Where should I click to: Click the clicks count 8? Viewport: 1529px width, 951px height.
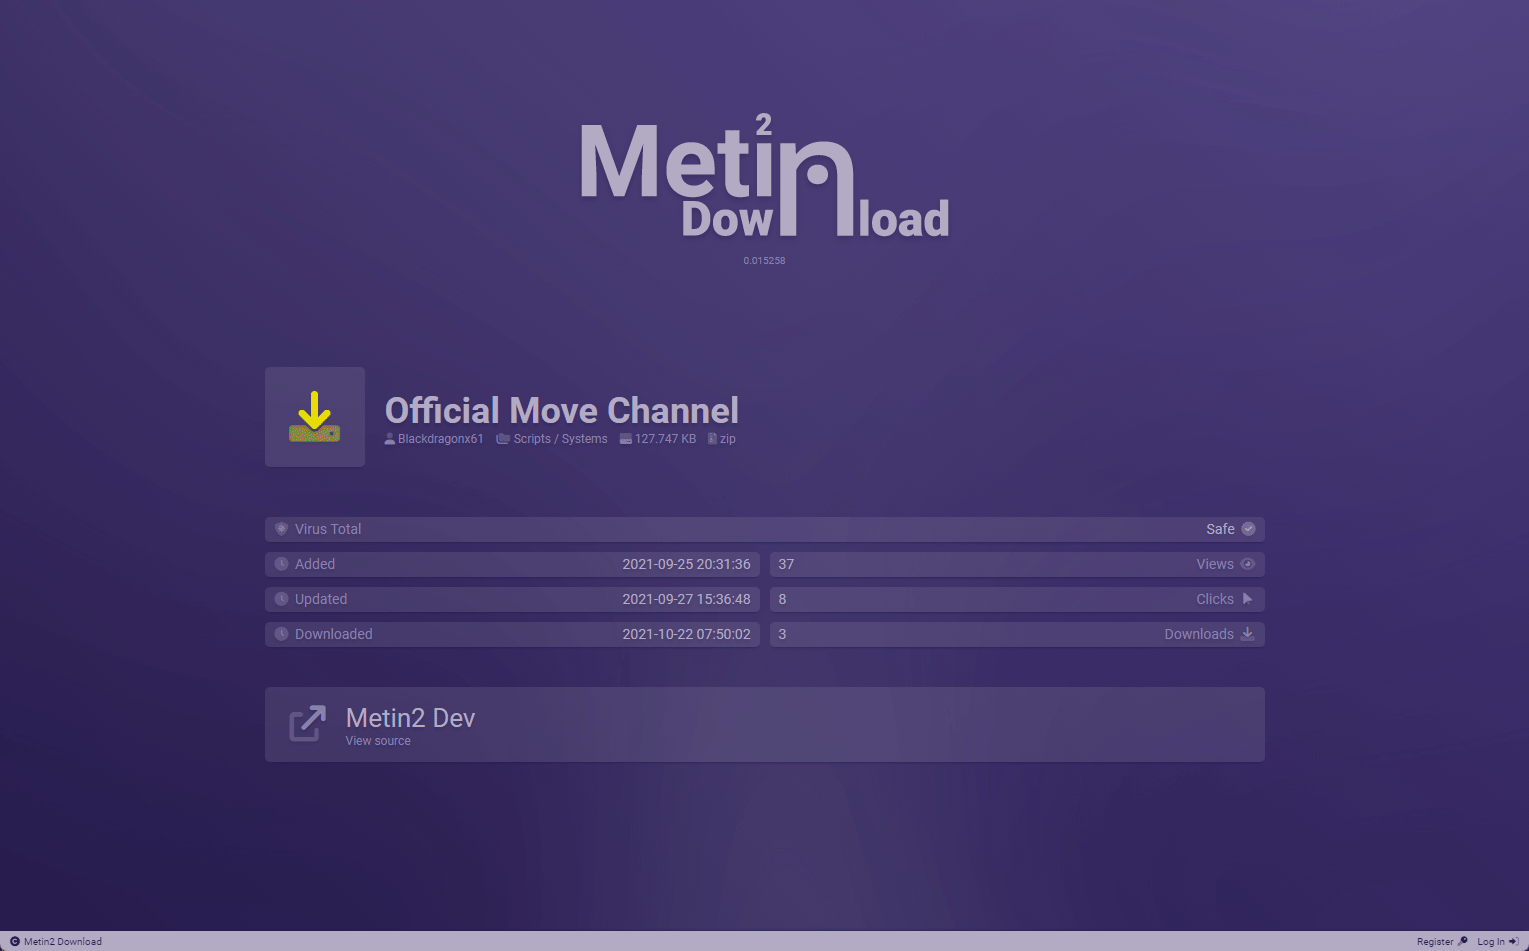pyautogui.click(x=782, y=599)
